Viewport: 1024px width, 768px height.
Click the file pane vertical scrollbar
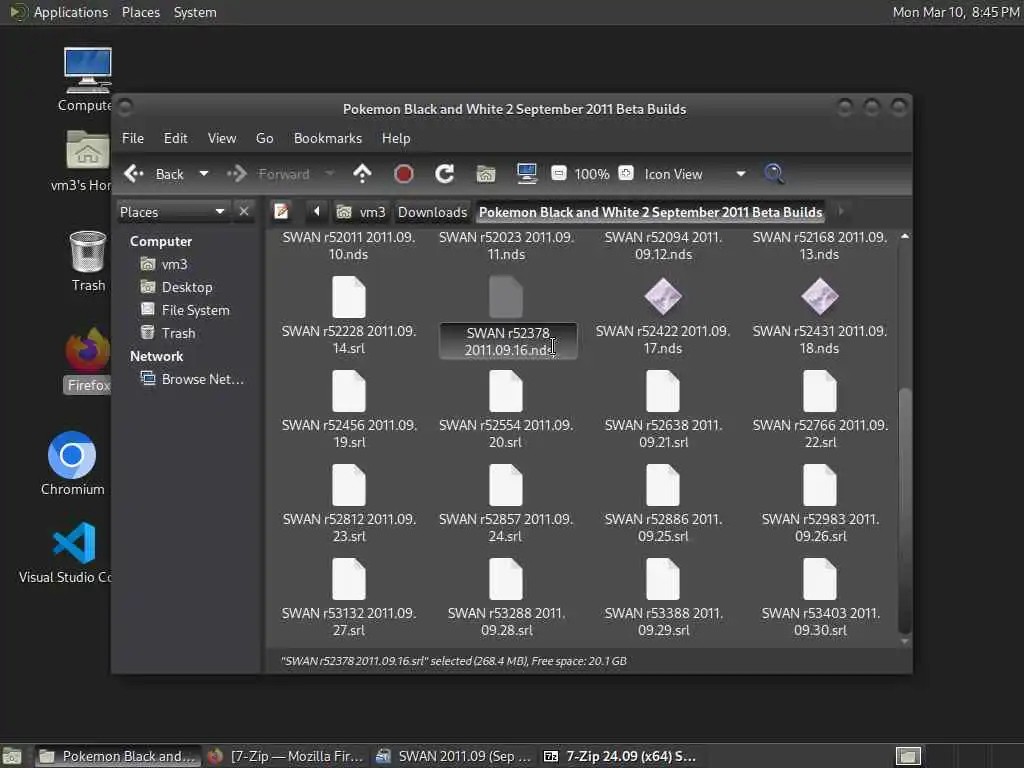904,510
